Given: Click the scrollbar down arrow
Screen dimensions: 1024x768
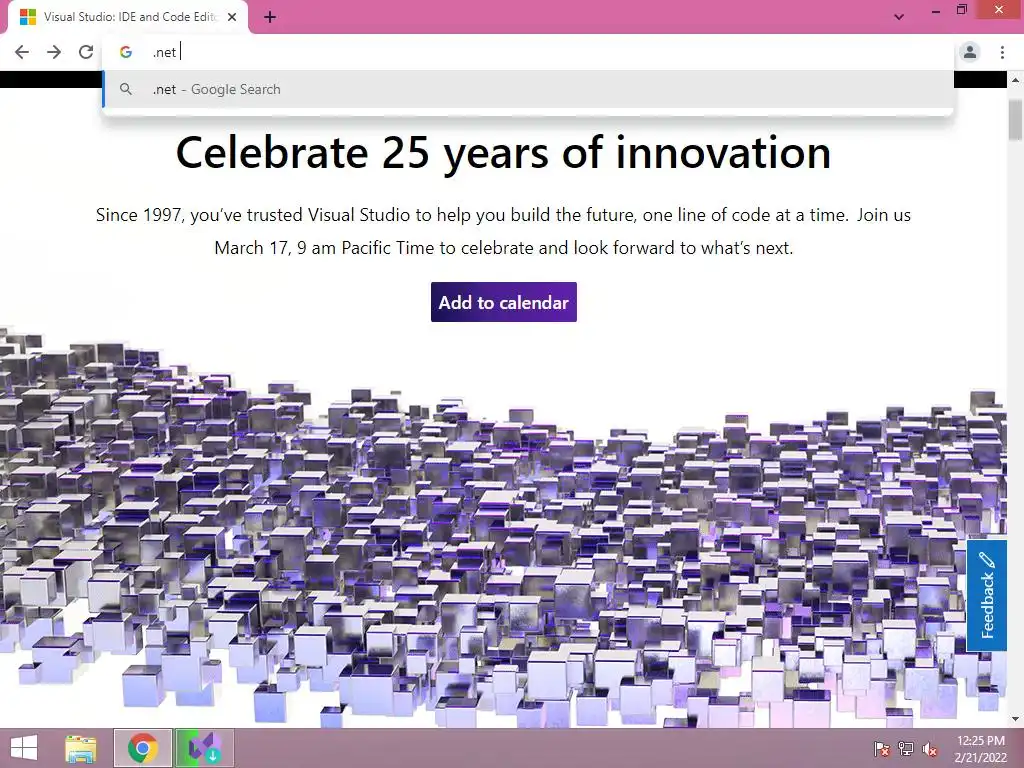Looking at the screenshot, I should coord(1015,720).
